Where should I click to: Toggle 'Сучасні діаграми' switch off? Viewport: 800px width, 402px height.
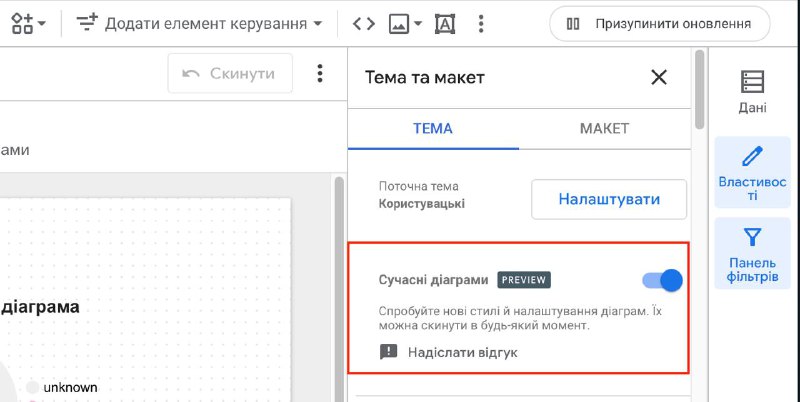662,280
